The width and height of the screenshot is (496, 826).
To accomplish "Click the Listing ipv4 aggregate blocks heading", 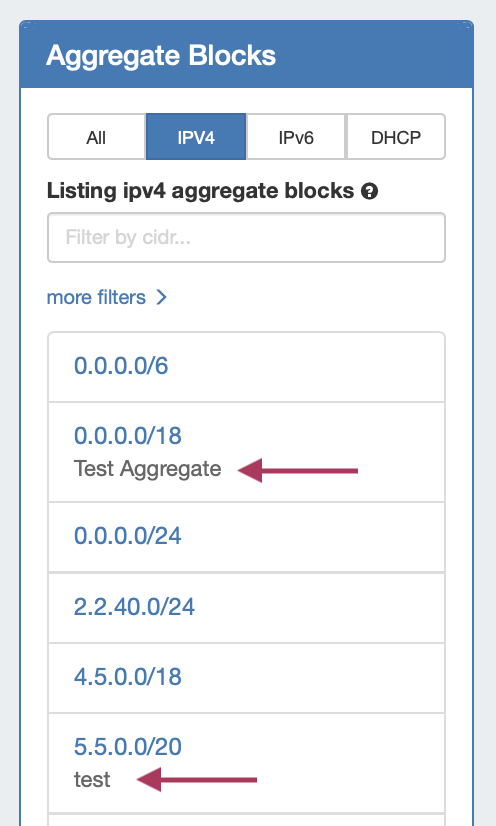I will pos(201,191).
